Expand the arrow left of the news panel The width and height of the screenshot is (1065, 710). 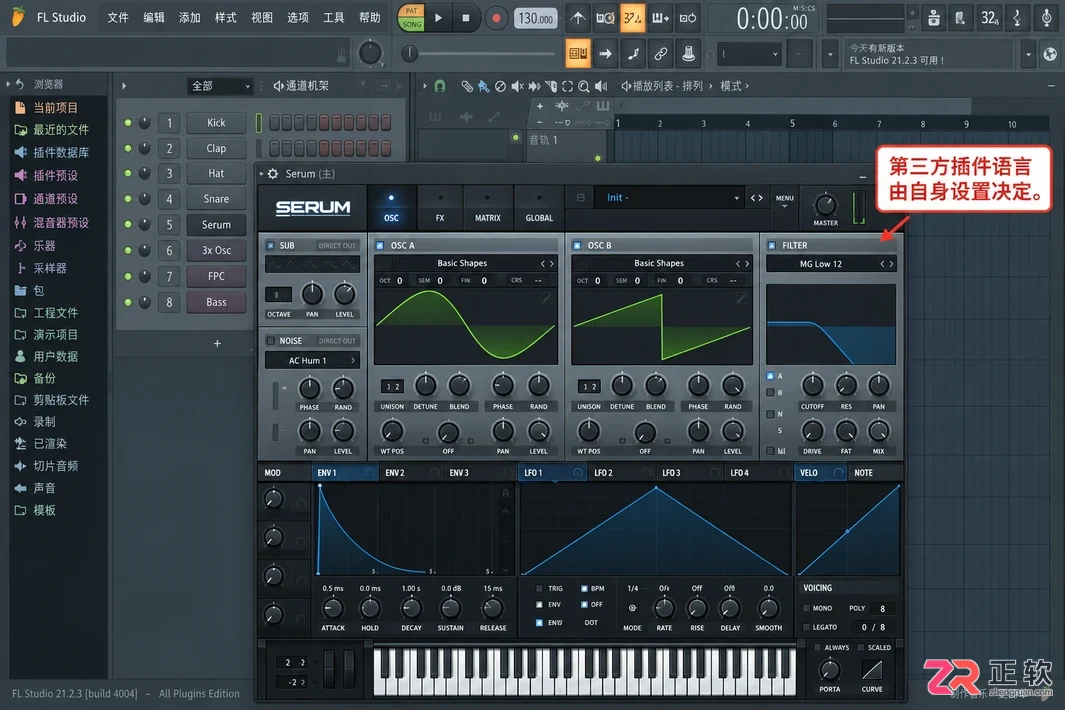[829, 54]
